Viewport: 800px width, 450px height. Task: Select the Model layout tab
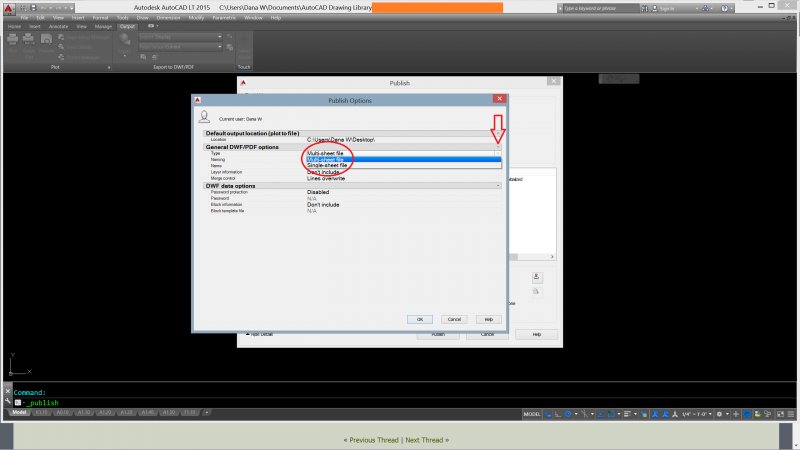(x=19, y=412)
